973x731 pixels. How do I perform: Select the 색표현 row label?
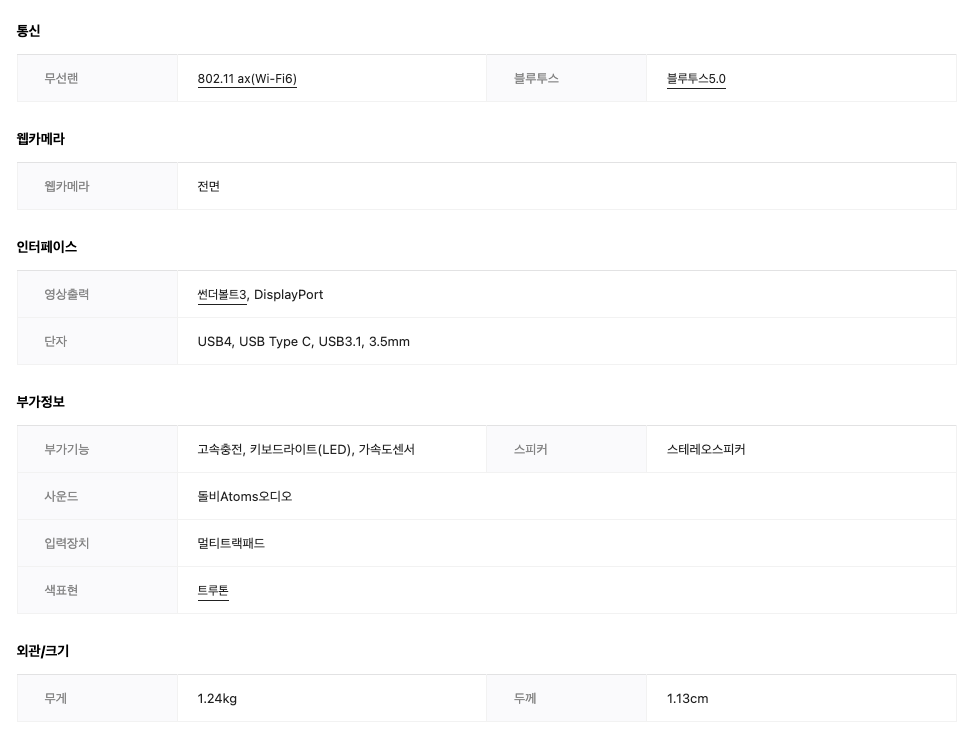[61, 591]
